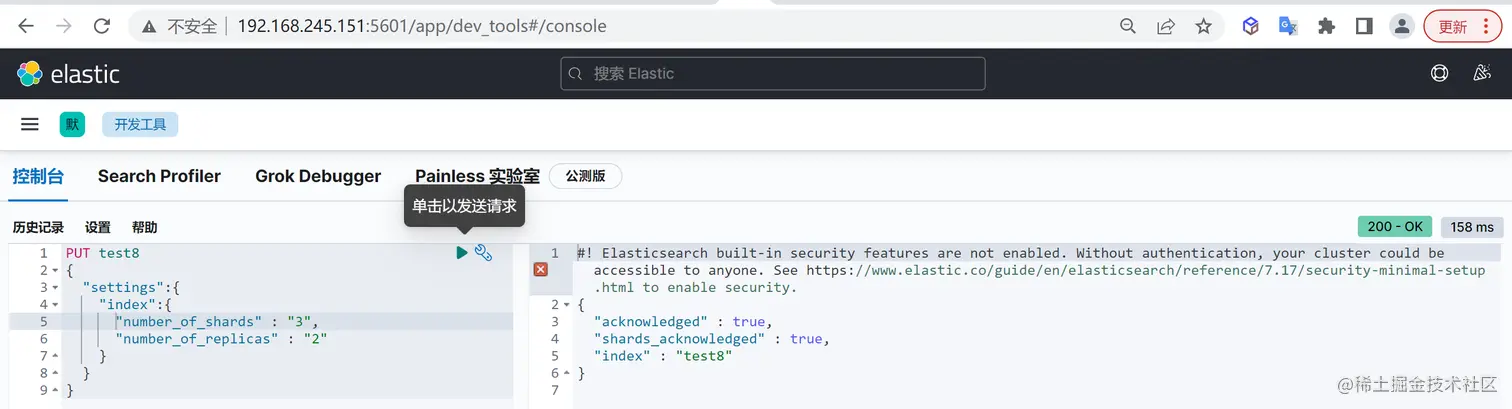1512x409 pixels.
Task: Open the 设置 settings menu
Action: (x=98, y=227)
